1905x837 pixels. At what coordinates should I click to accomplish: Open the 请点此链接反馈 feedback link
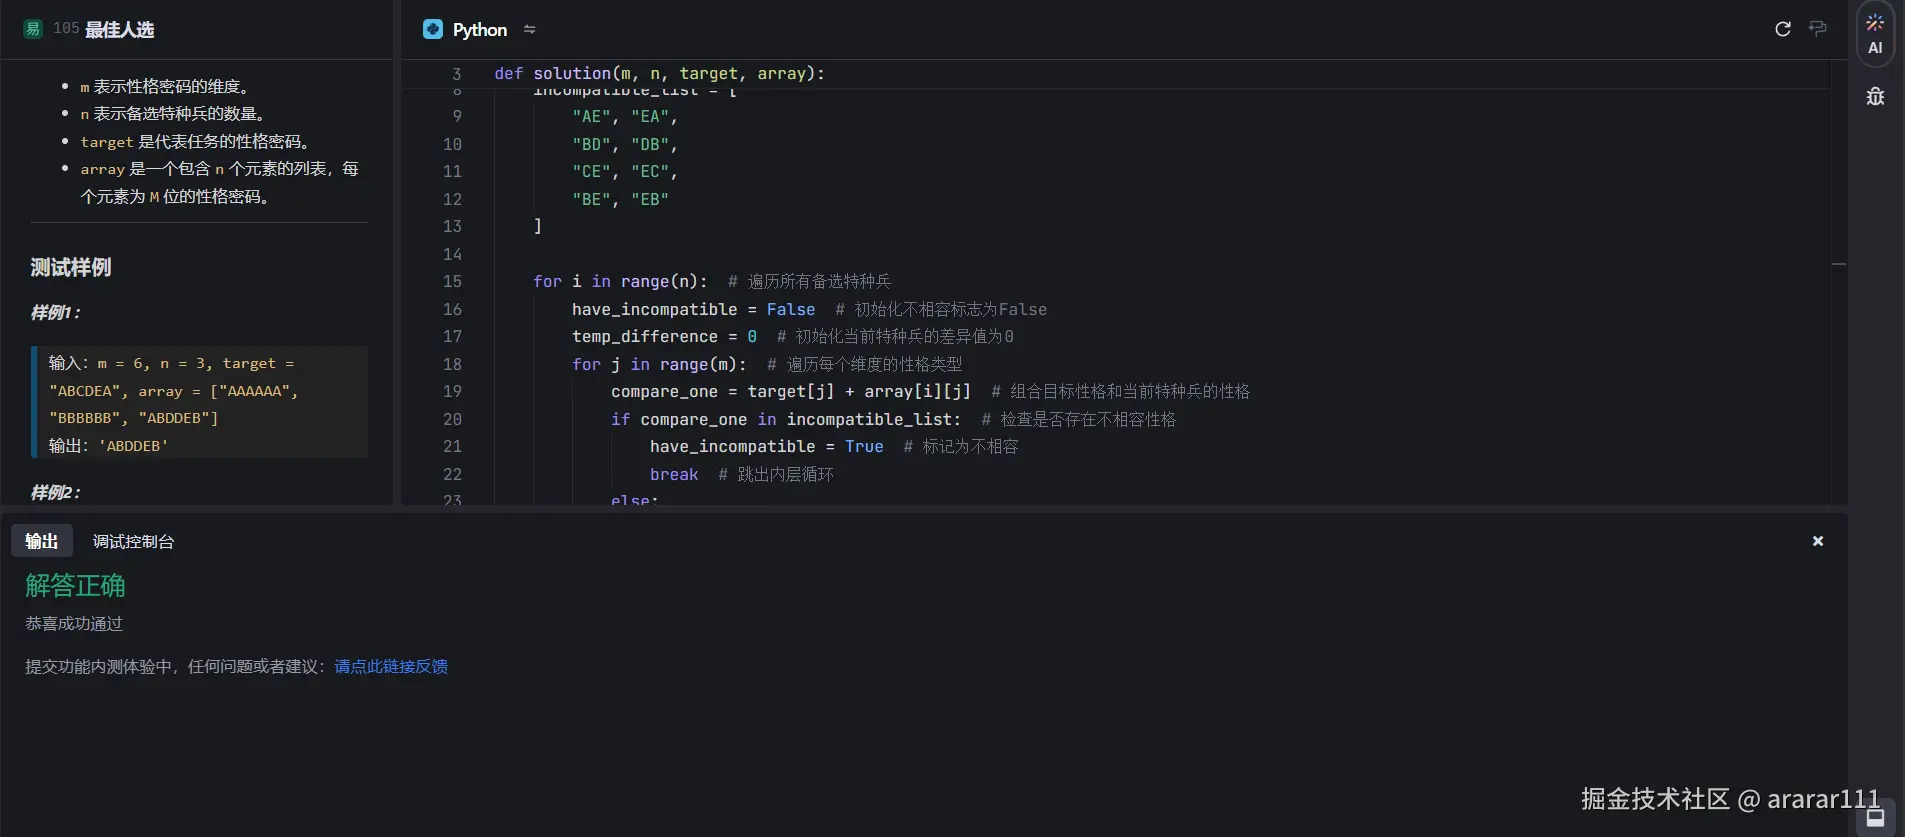pos(391,666)
